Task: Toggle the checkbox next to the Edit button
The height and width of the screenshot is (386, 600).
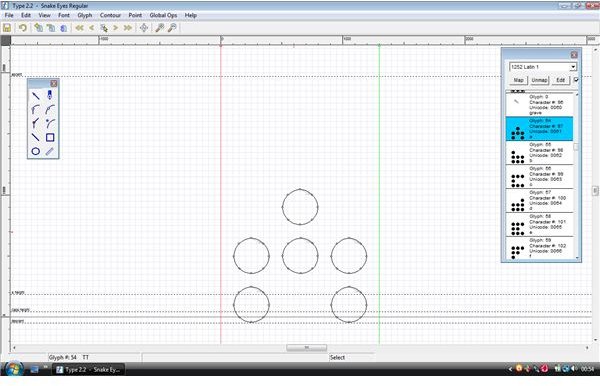Action: pyautogui.click(x=576, y=80)
